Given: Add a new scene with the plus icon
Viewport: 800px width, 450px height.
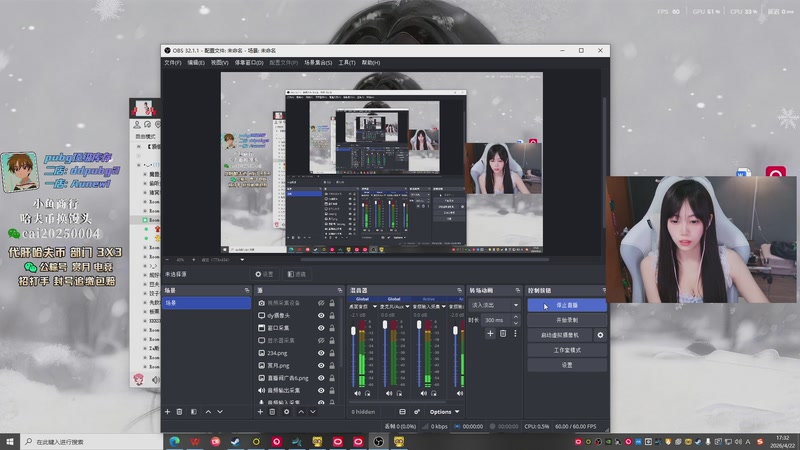Looking at the screenshot, I should point(167,412).
